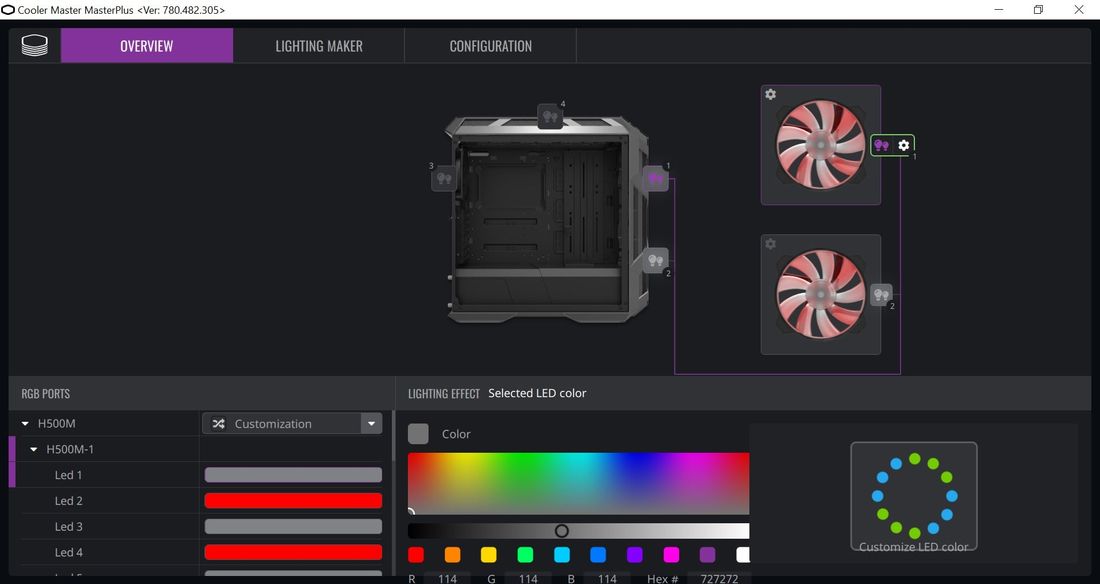Click the R value field
Screen dimensions: 1100x584
tap(448, 579)
